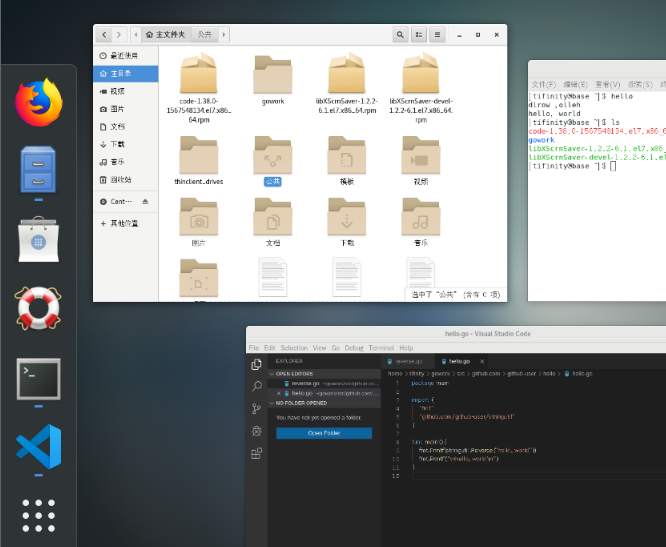The width and height of the screenshot is (666, 547).
Task: Open VS Code Selection menu
Action: pos(294,348)
